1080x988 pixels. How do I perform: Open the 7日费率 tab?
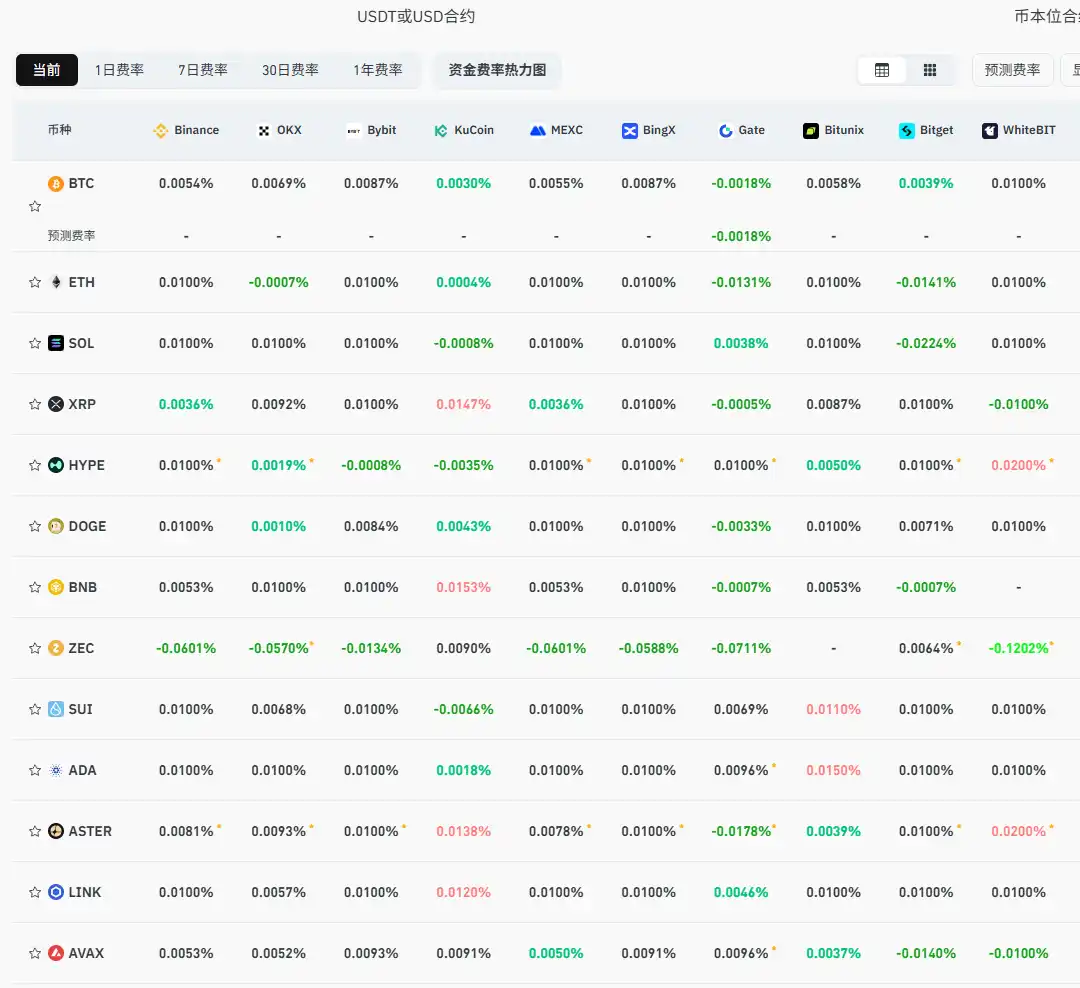(x=204, y=70)
